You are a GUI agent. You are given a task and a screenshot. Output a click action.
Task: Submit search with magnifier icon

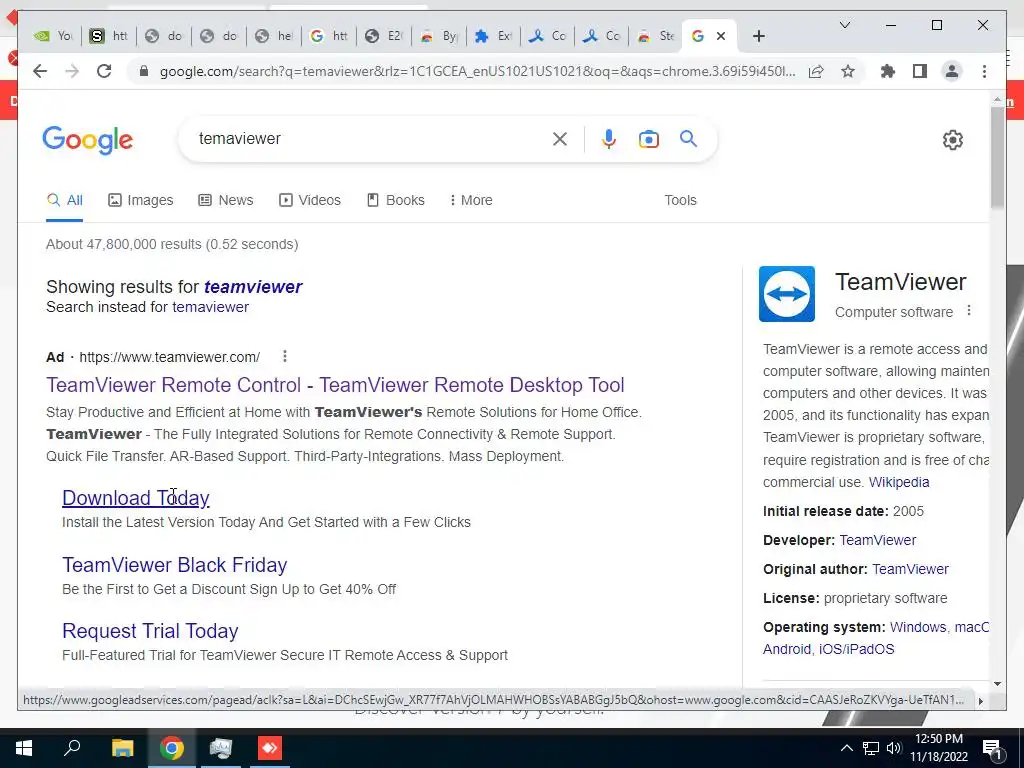point(688,138)
